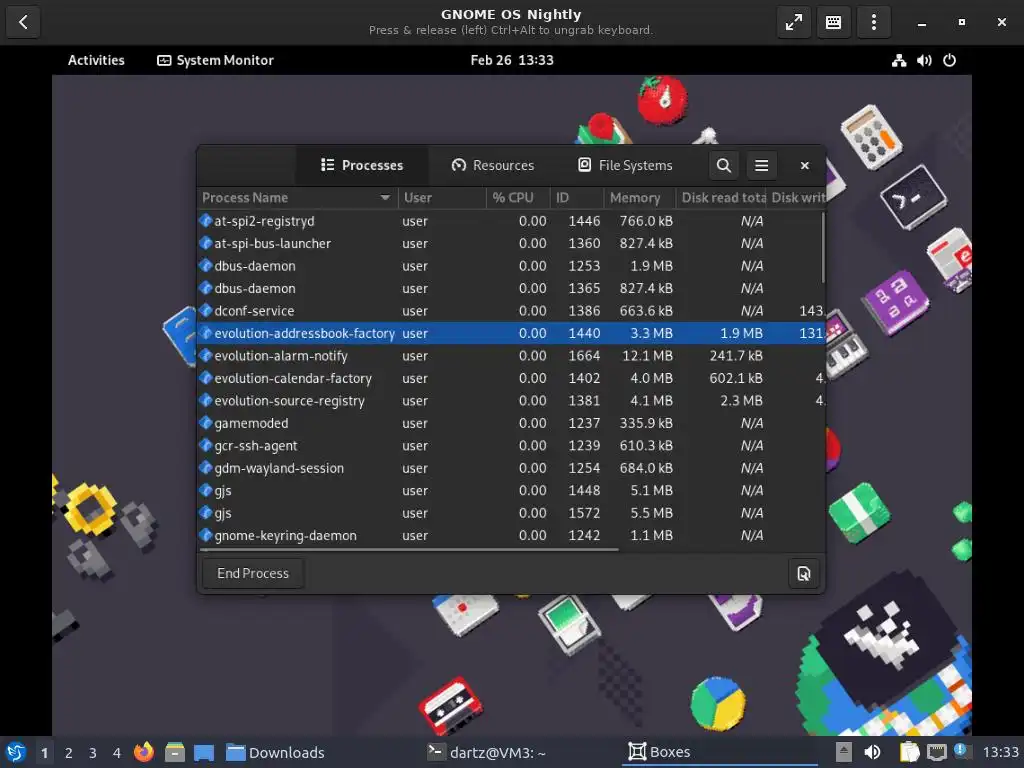Viewport: 1024px width, 768px height.
Task: Sort by ID column header
Action: coord(577,198)
